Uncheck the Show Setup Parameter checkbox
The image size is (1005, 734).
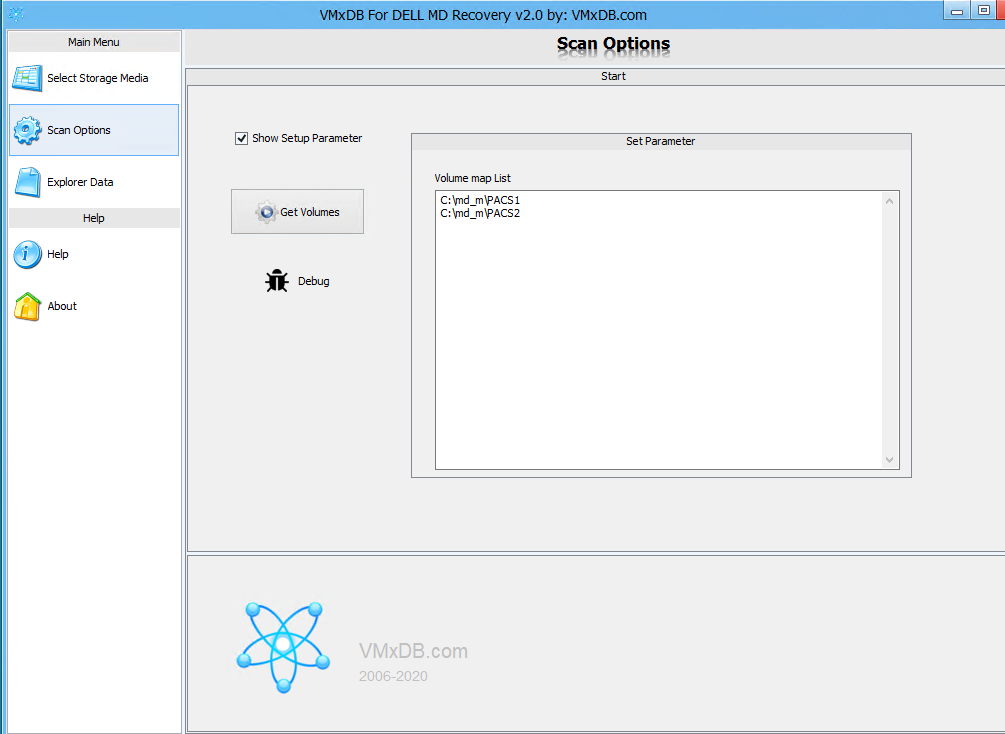242,138
